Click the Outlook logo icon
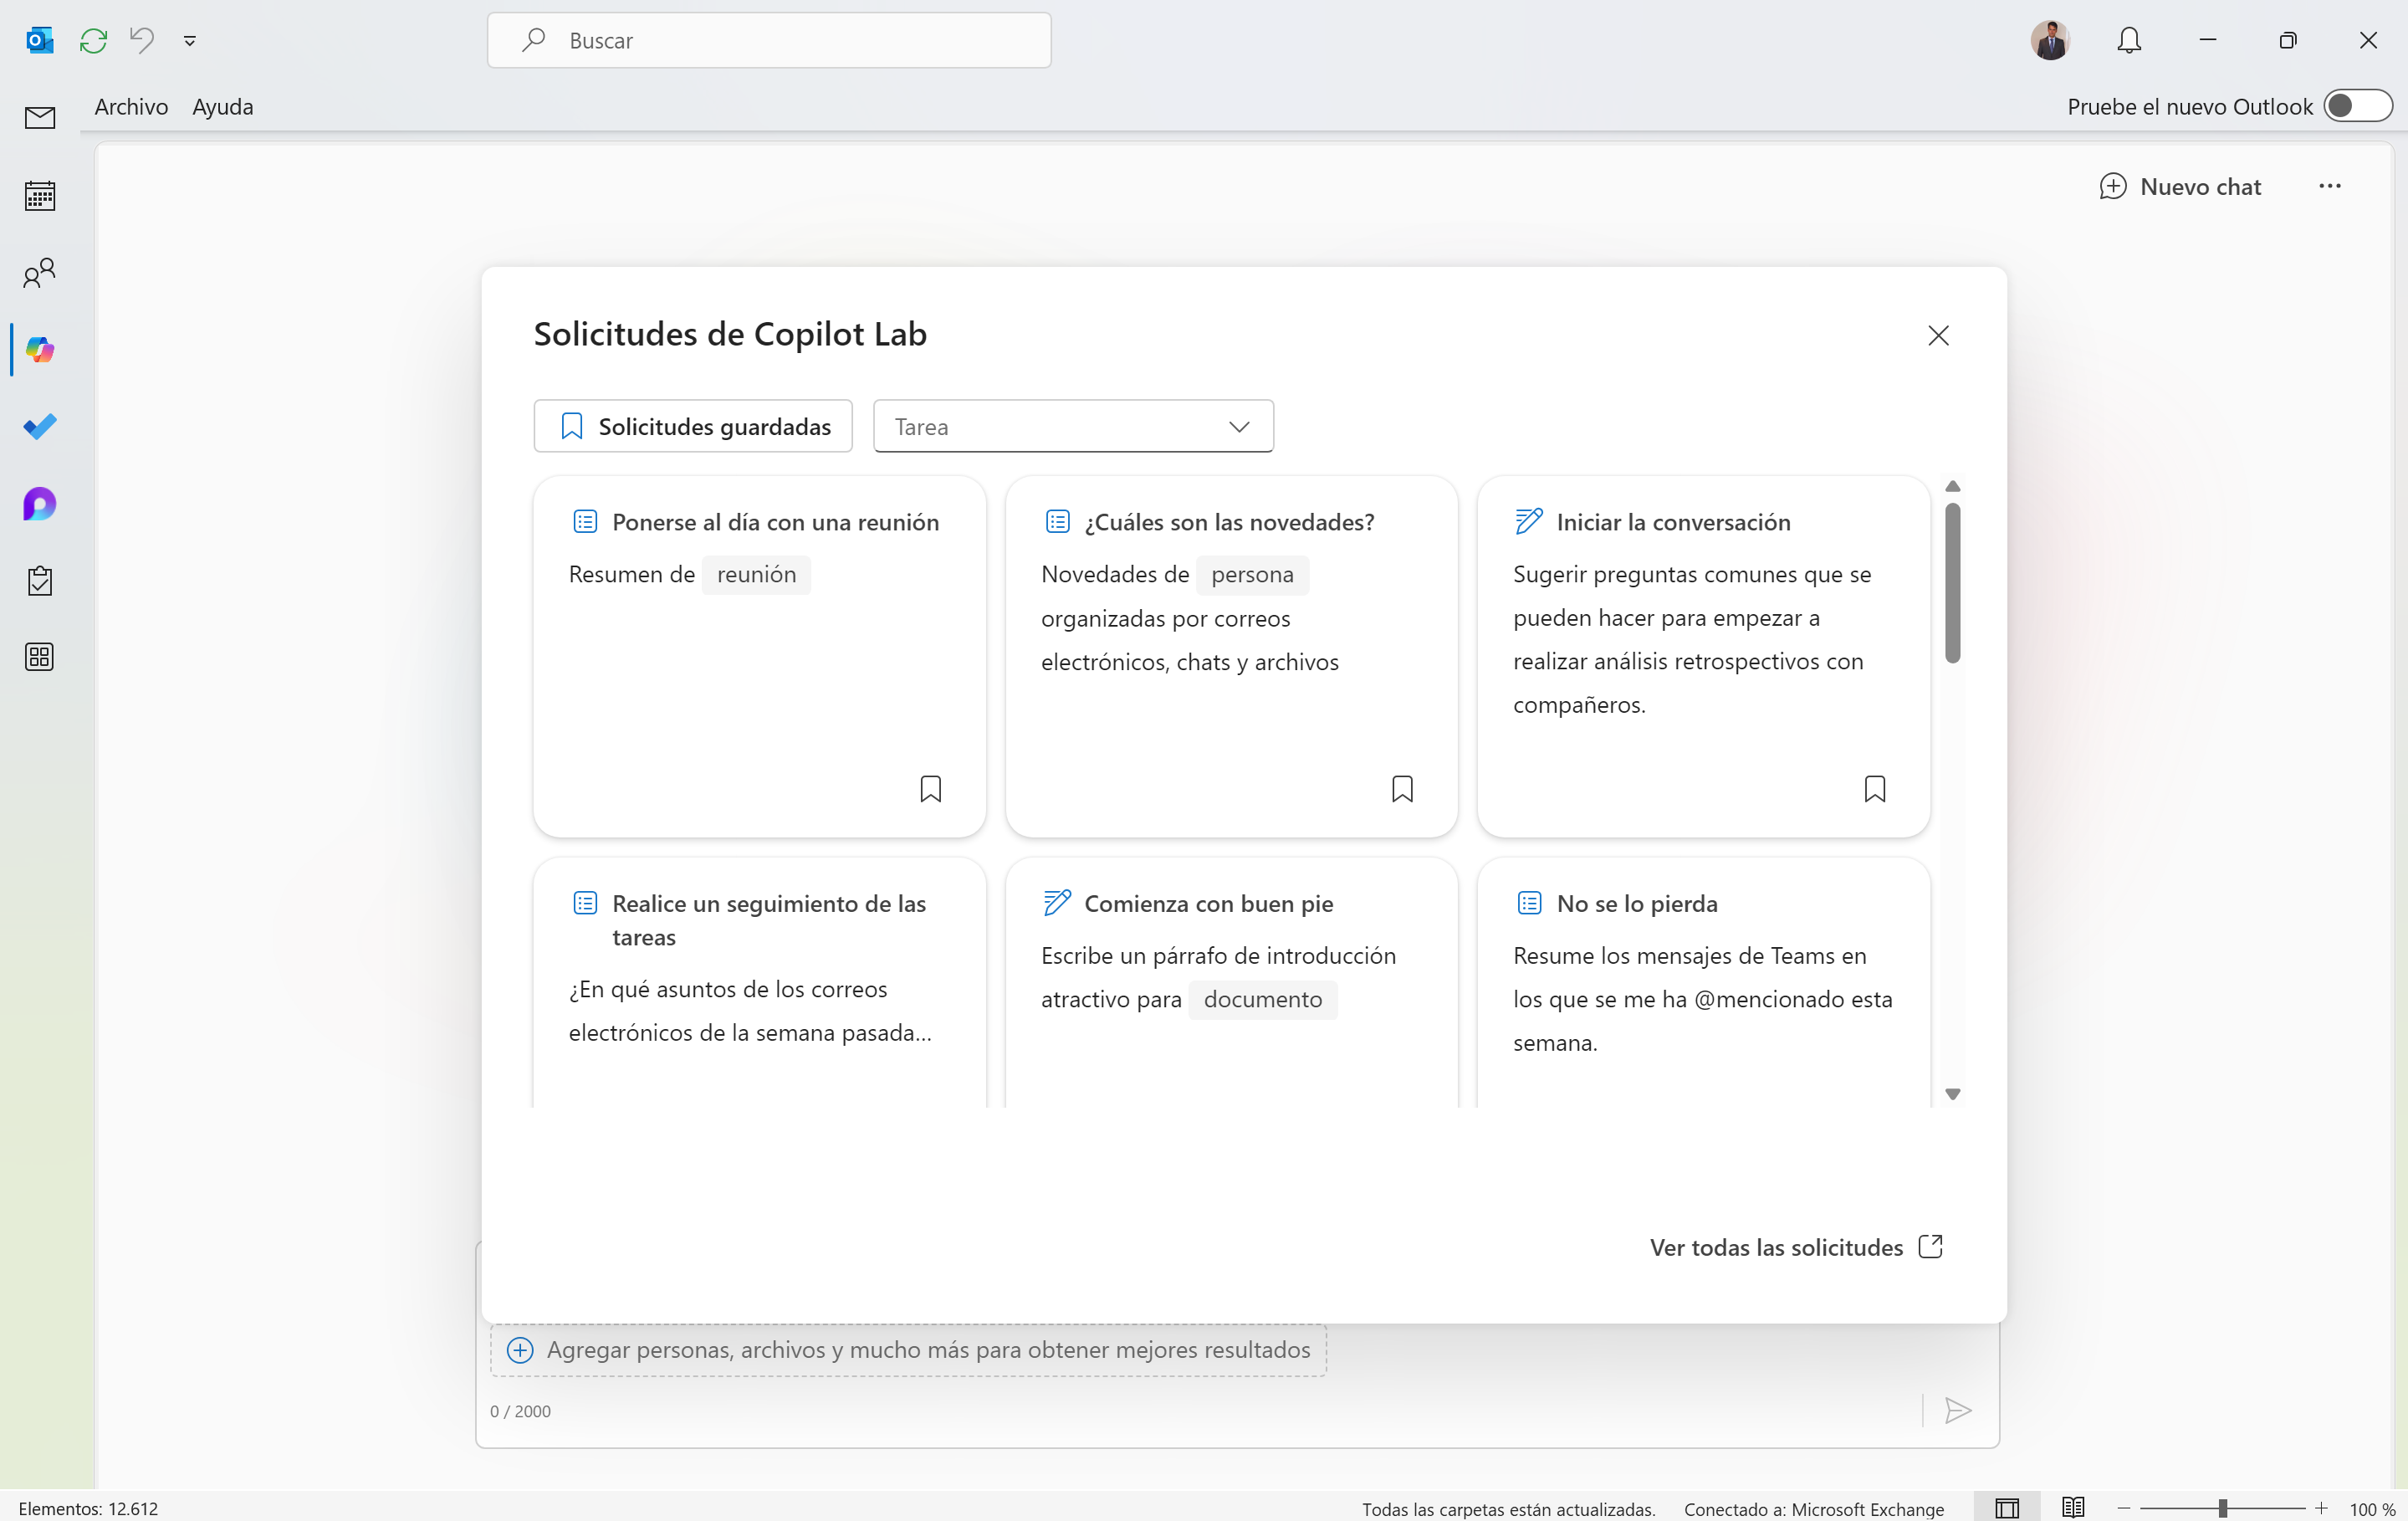 click(40, 40)
